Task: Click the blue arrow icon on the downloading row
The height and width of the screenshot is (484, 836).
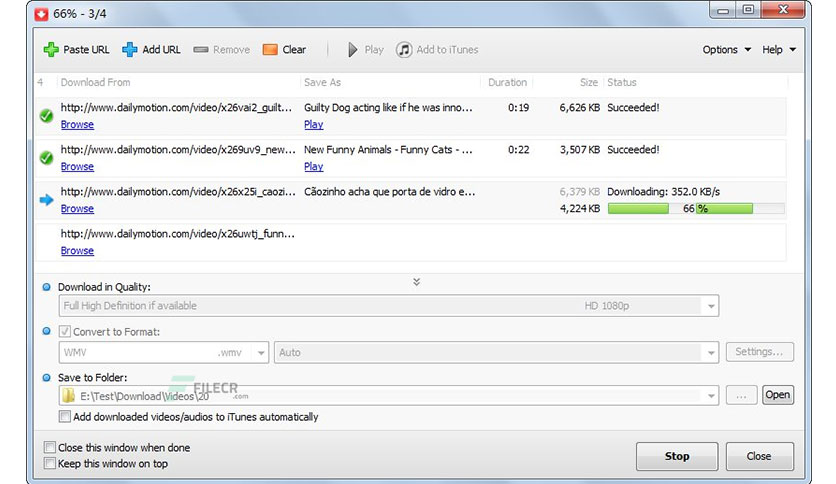Action: pyautogui.click(x=46, y=200)
